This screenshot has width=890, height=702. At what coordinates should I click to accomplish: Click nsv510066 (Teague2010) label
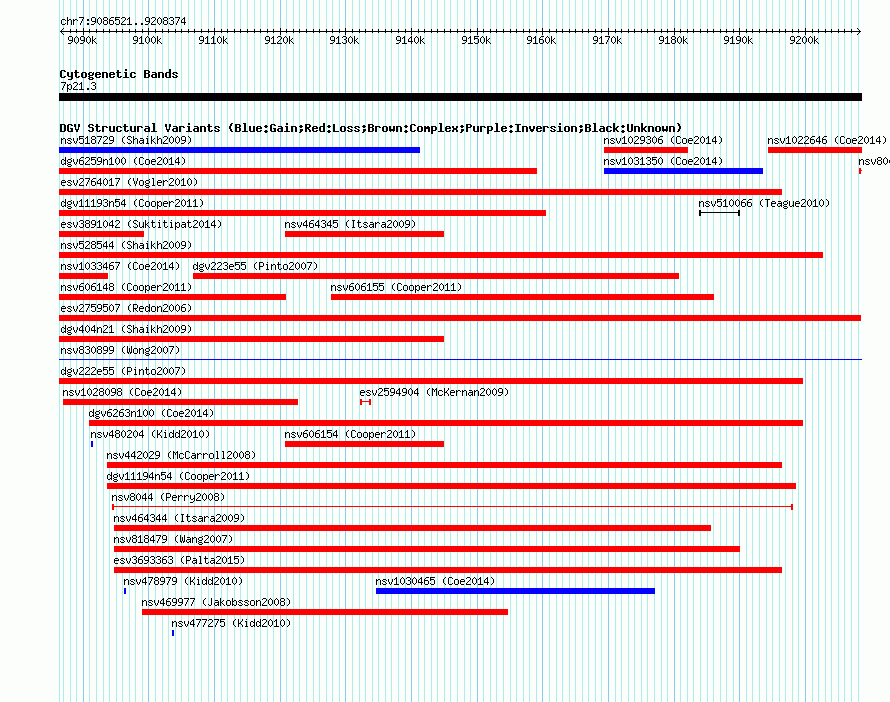(x=764, y=203)
